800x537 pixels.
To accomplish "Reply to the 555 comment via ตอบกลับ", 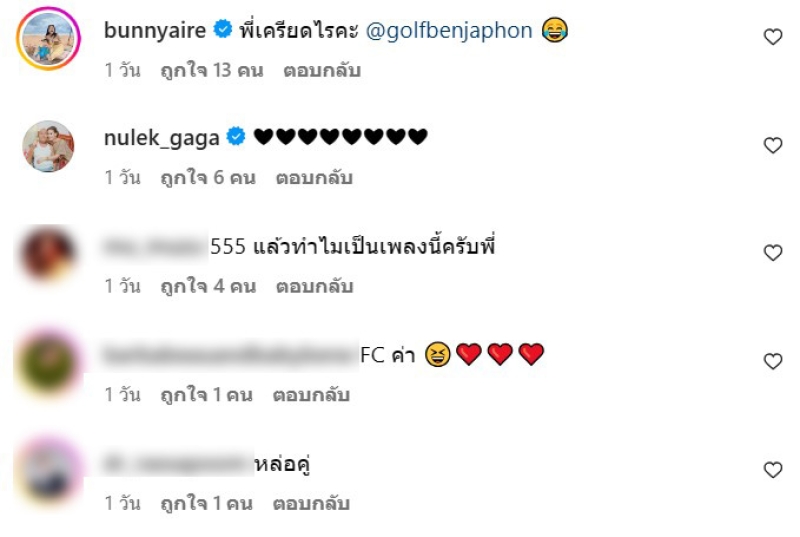I will [314, 286].
